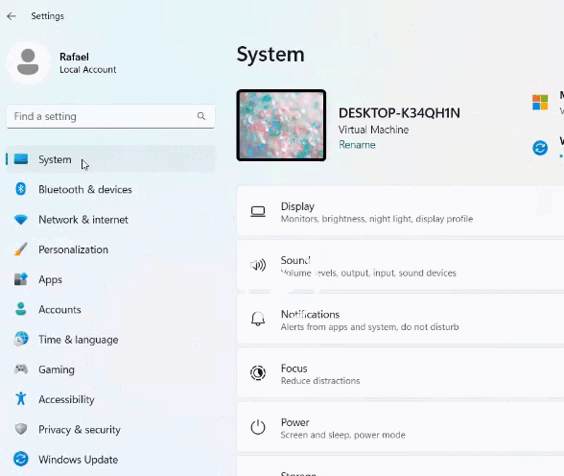Go to Accounts settings

click(x=111, y=309)
